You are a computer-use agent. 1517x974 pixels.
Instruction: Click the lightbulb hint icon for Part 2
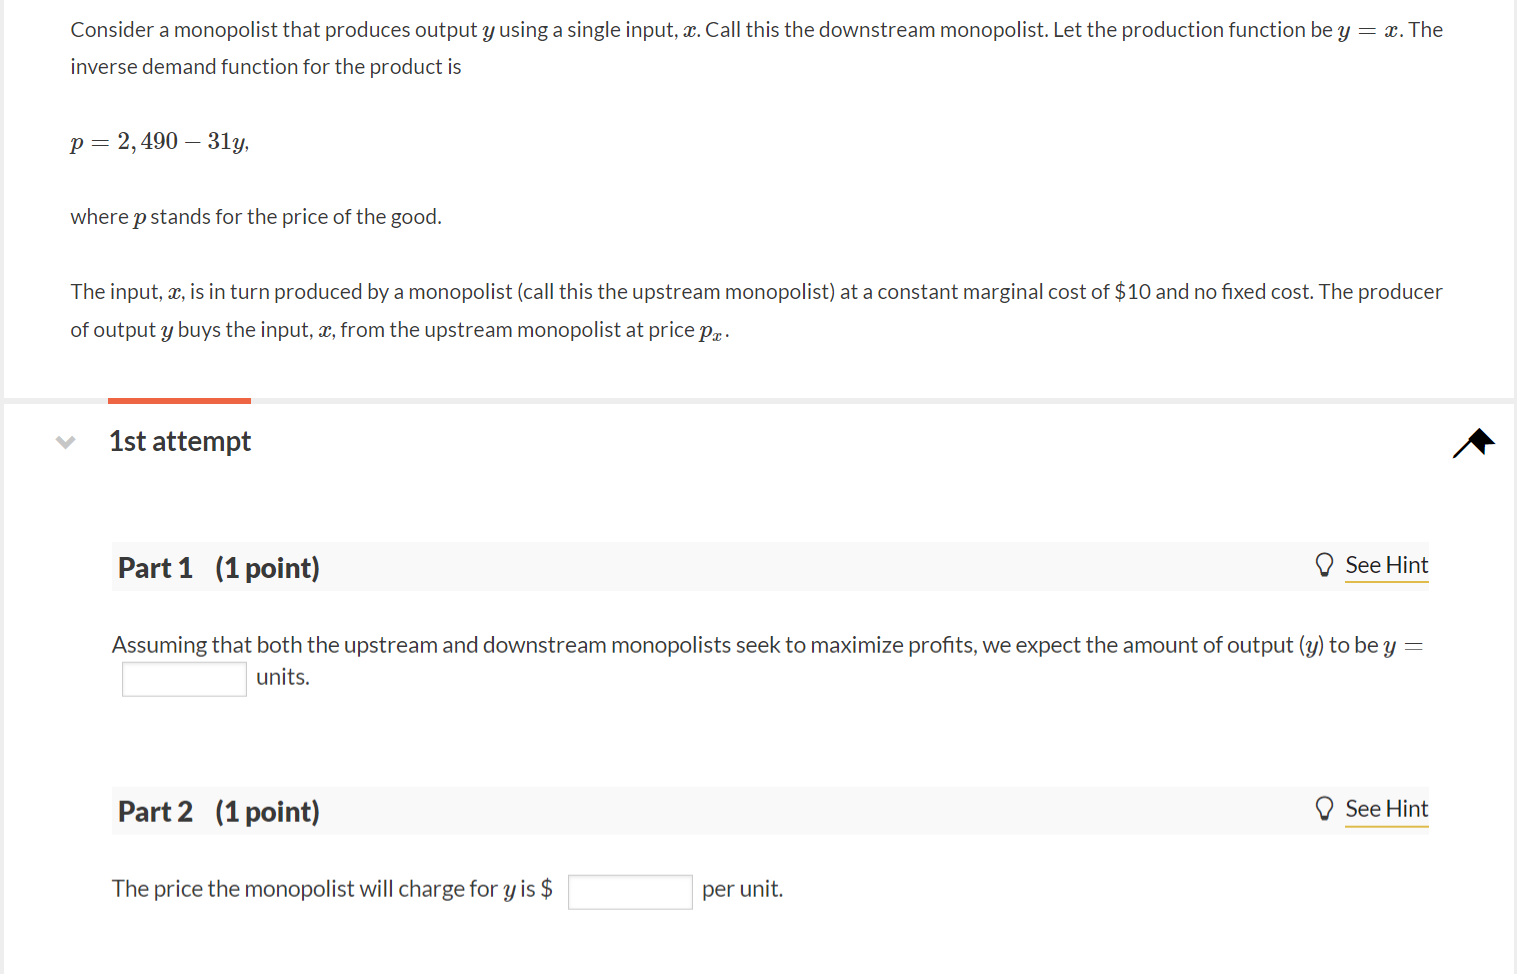coord(1324,808)
